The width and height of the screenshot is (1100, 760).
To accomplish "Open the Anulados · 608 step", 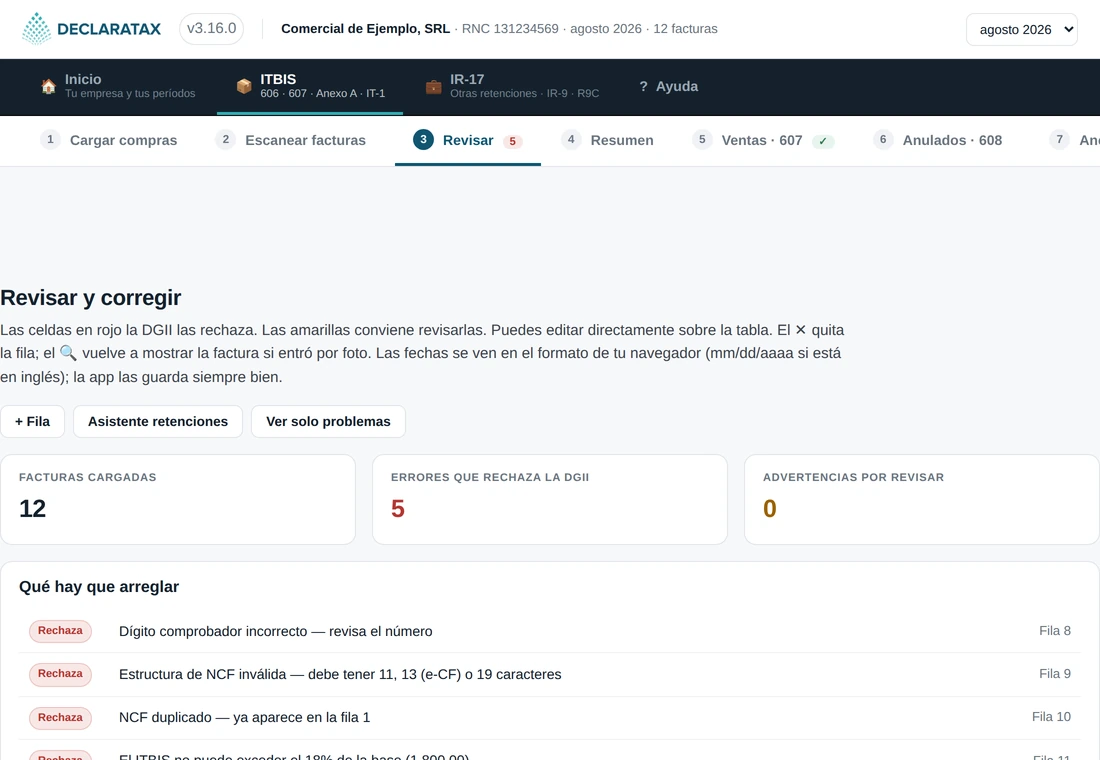I will 938,140.
